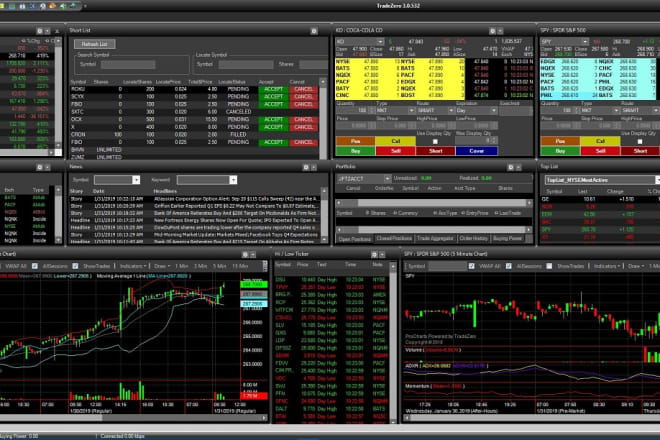Open the Route SMART dropdown in KO panel
This screenshot has height=440, width=660.
coord(451,111)
